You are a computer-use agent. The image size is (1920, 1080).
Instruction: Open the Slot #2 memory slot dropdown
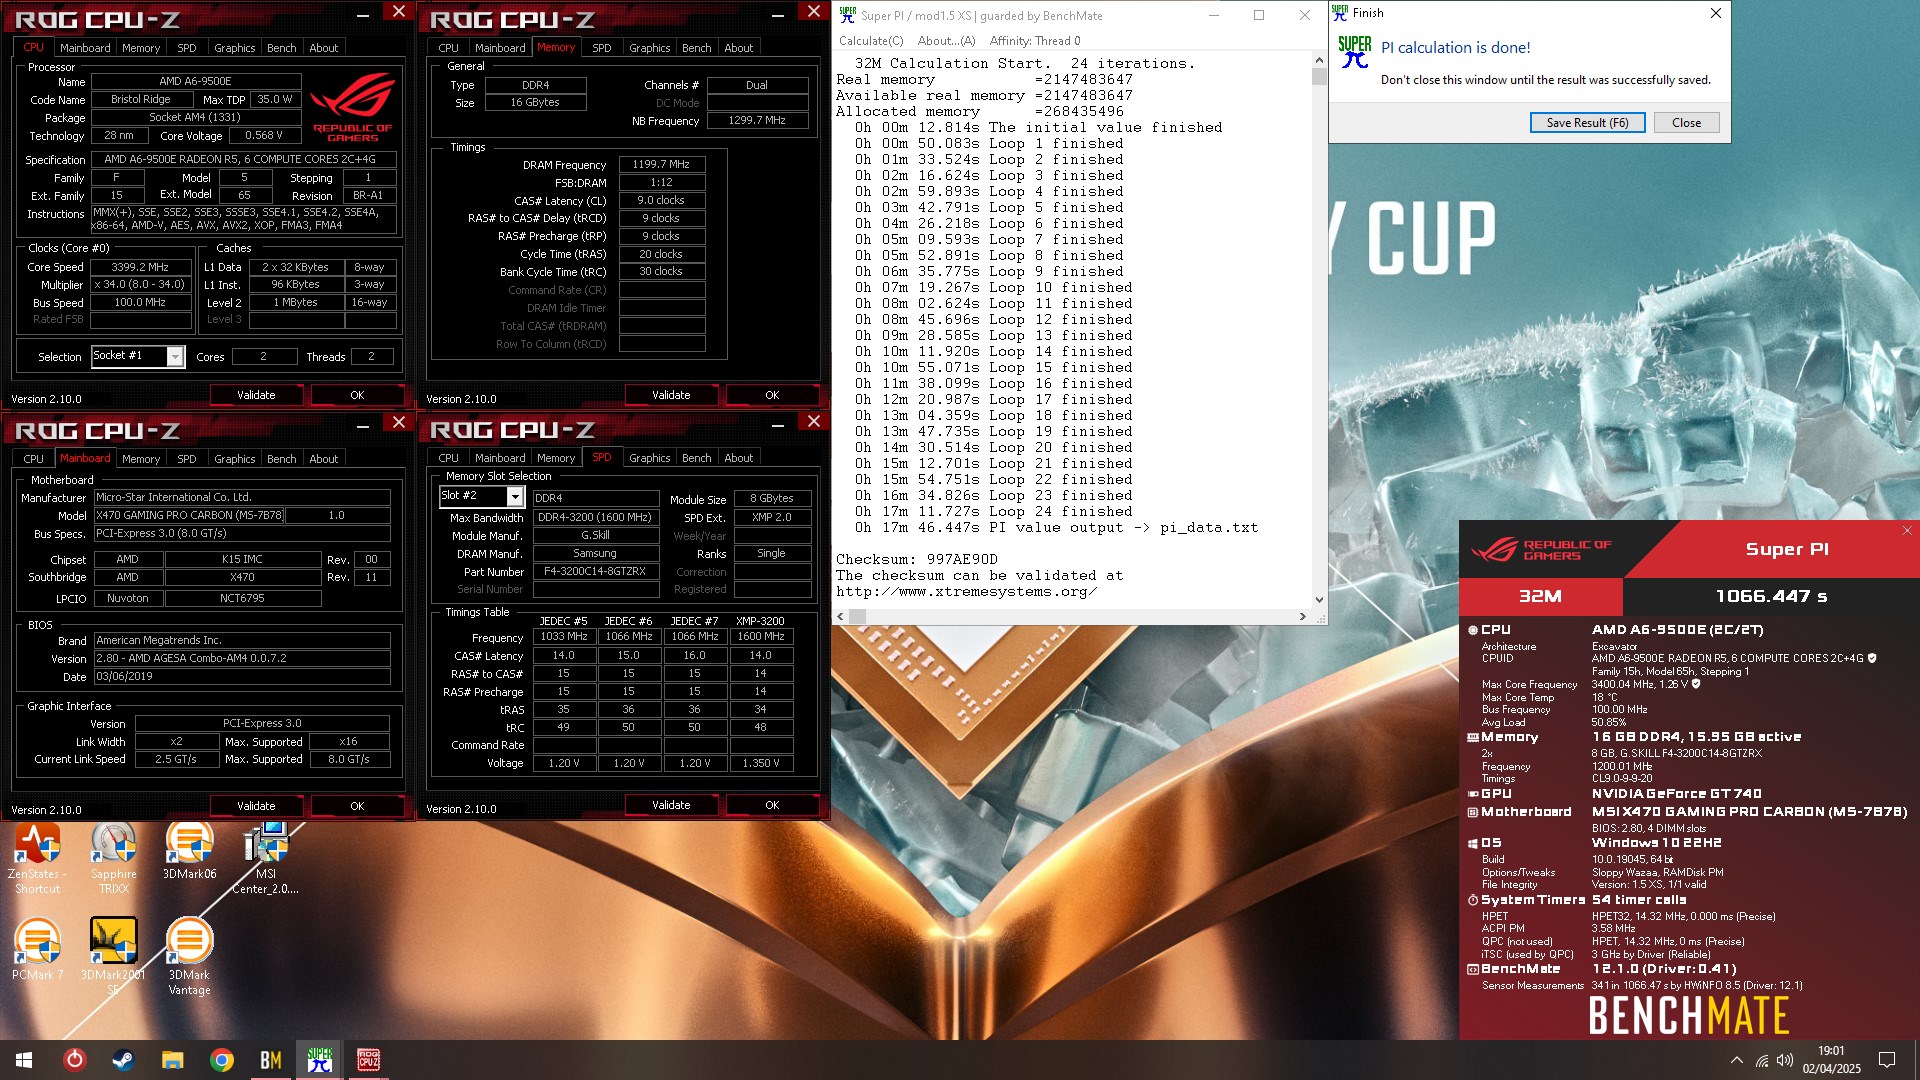[515, 496]
